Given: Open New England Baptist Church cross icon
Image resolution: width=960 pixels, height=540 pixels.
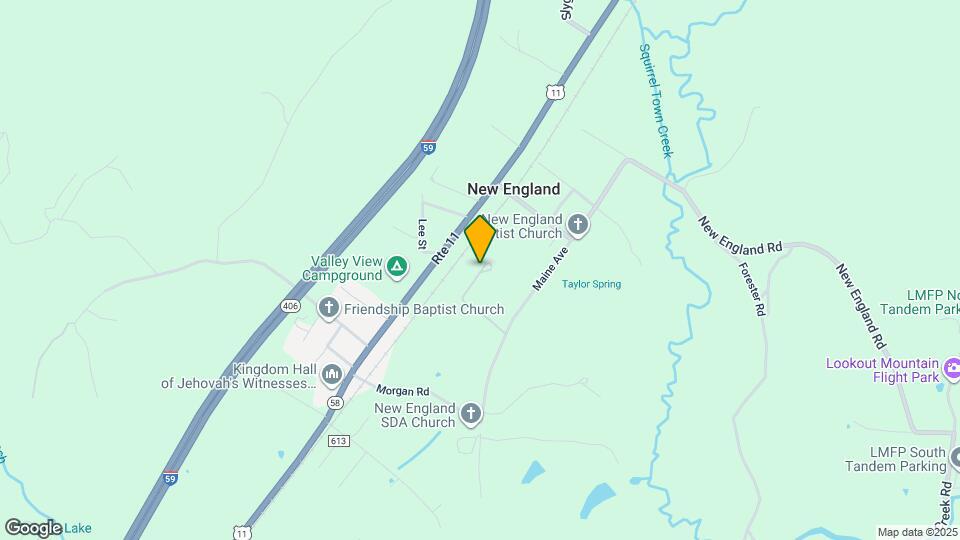Looking at the screenshot, I should pos(578,225).
